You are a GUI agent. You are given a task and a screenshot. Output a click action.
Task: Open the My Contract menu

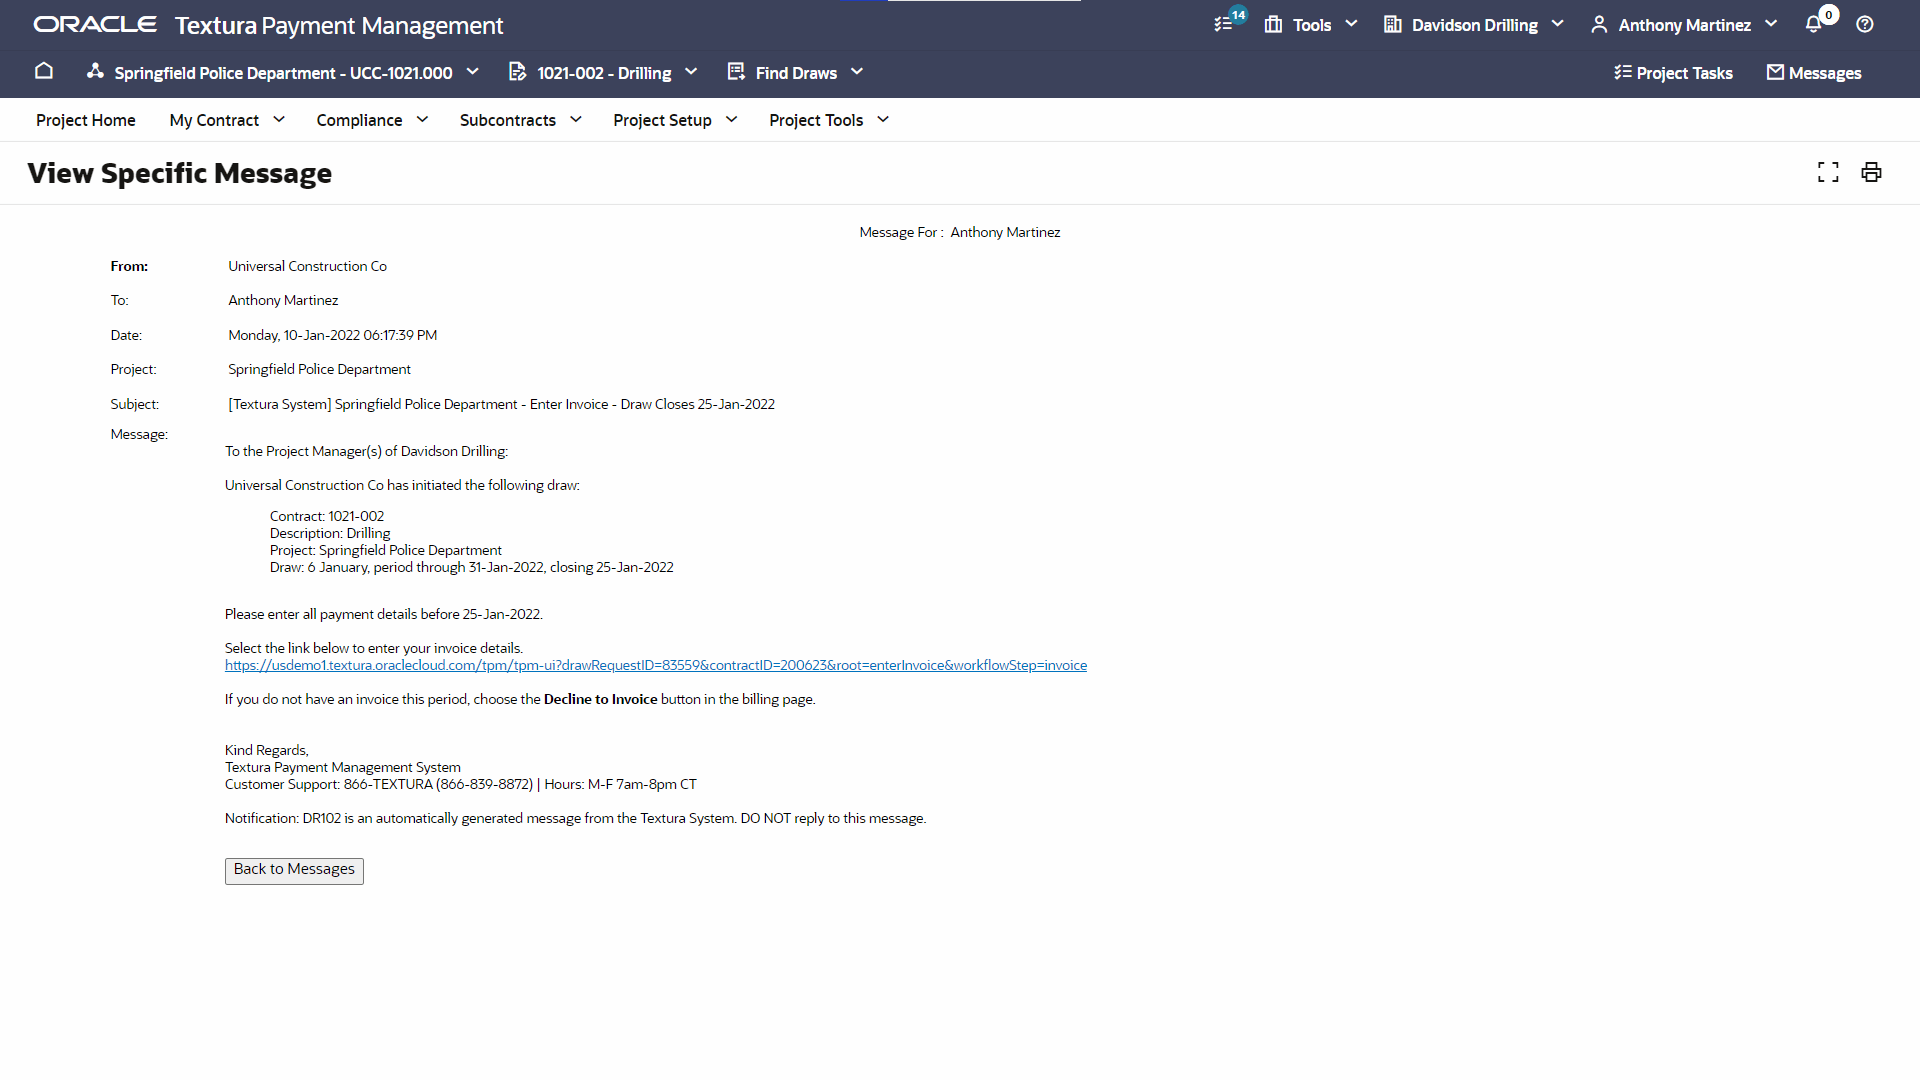pyautogui.click(x=227, y=120)
